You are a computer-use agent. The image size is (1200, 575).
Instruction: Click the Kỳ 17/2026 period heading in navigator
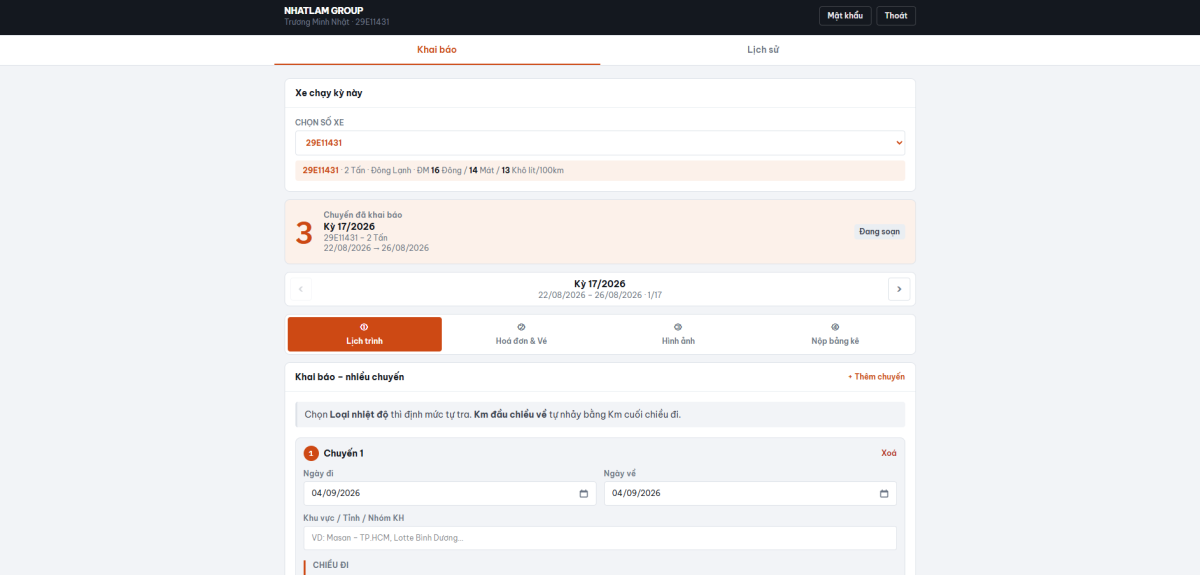pyautogui.click(x=600, y=284)
